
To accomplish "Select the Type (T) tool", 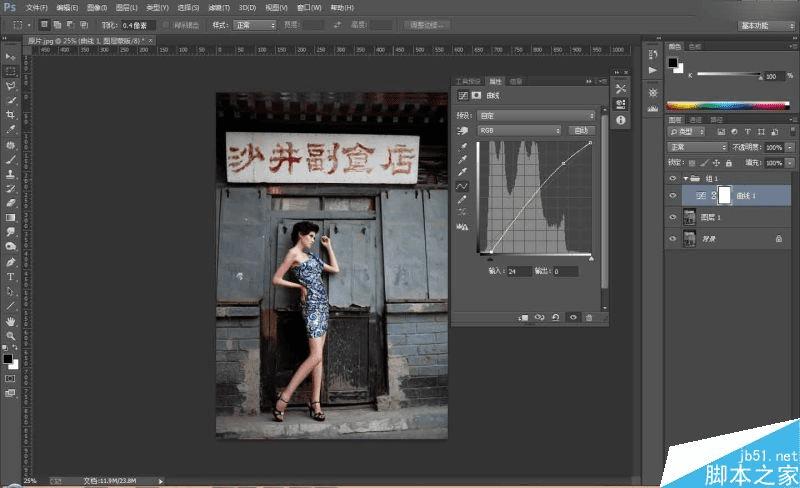I will (x=11, y=276).
